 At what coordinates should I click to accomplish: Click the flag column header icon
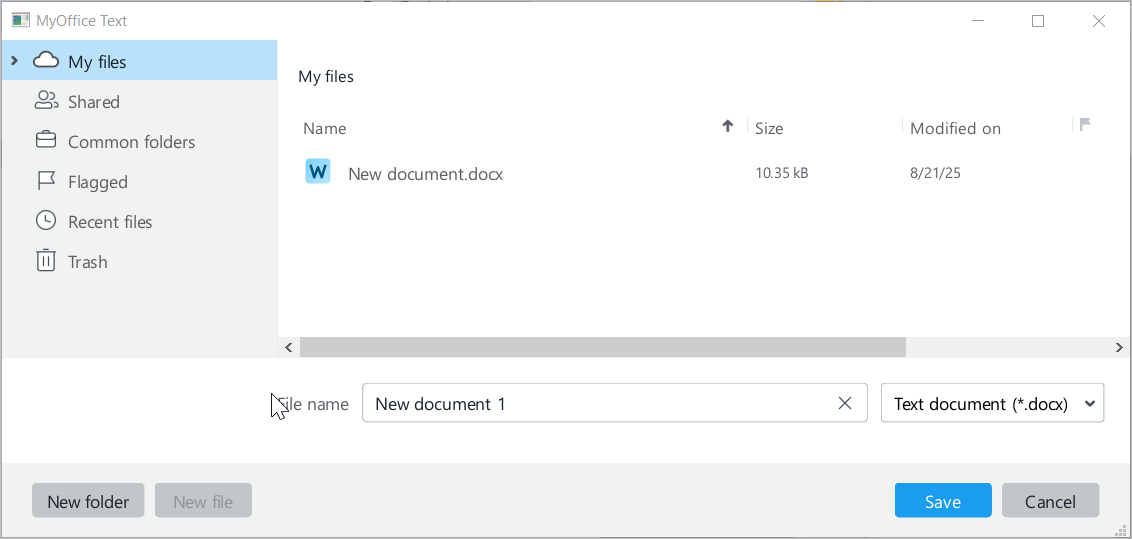click(x=1084, y=125)
